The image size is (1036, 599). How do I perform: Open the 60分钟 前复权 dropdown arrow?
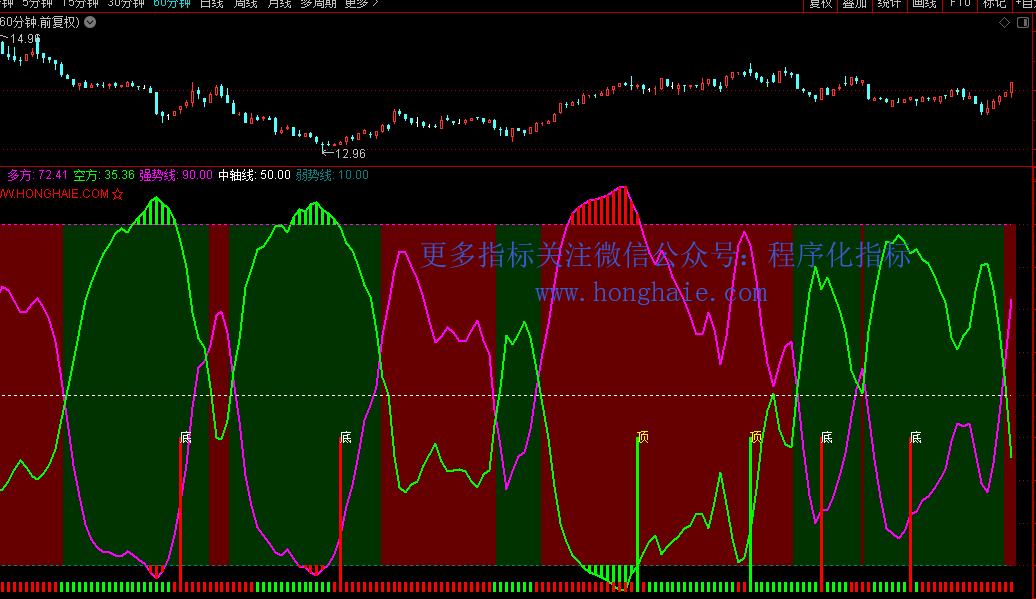pyautogui.click(x=90, y=23)
